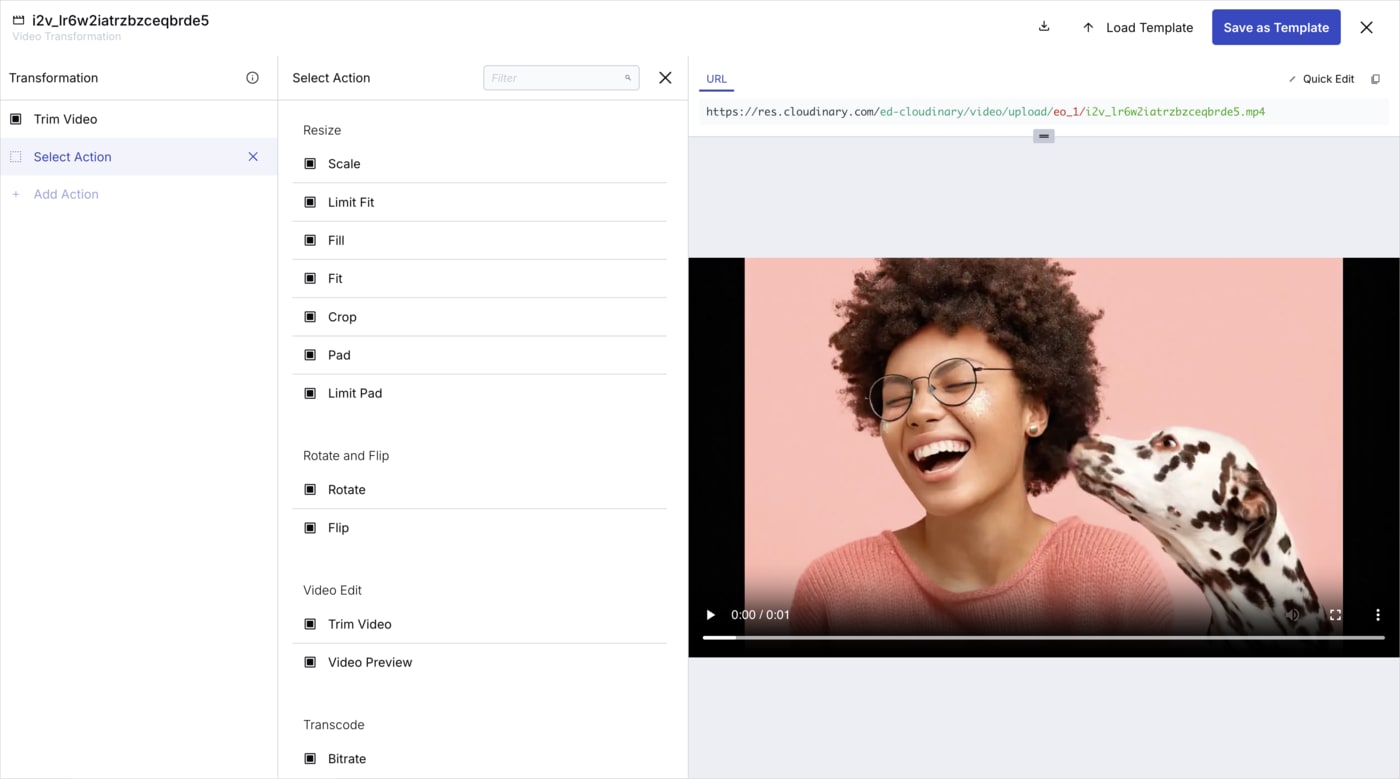Select the Flip action icon
The width and height of the screenshot is (1400, 779).
click(309, 527)
